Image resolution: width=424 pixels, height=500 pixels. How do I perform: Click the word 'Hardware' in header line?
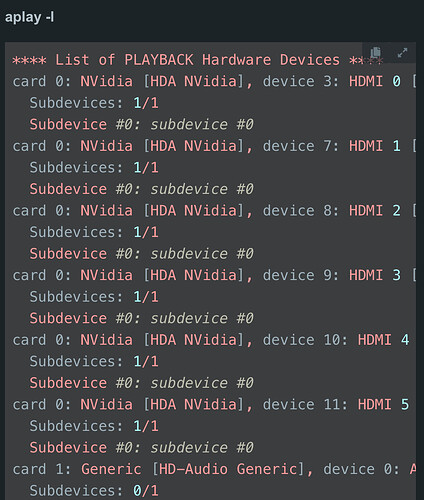tap(237, 60)
